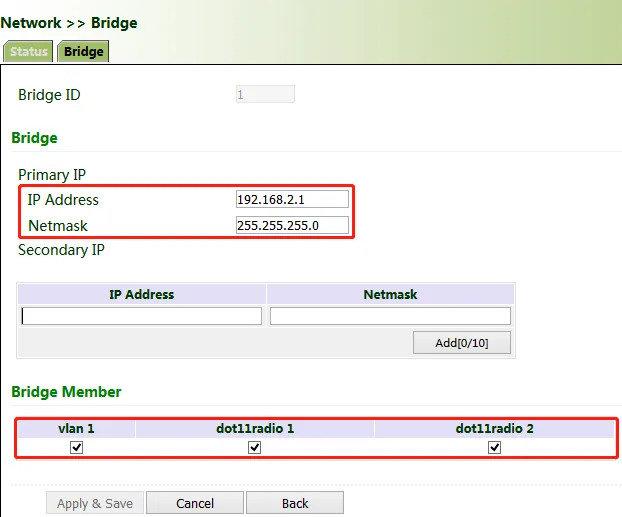Click the Bridge ID label

[49, 95]
